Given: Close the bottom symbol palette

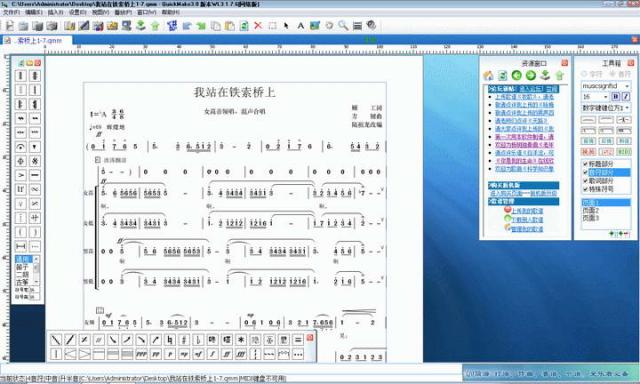Looking at the screenshot, I should tap(310, 337).
